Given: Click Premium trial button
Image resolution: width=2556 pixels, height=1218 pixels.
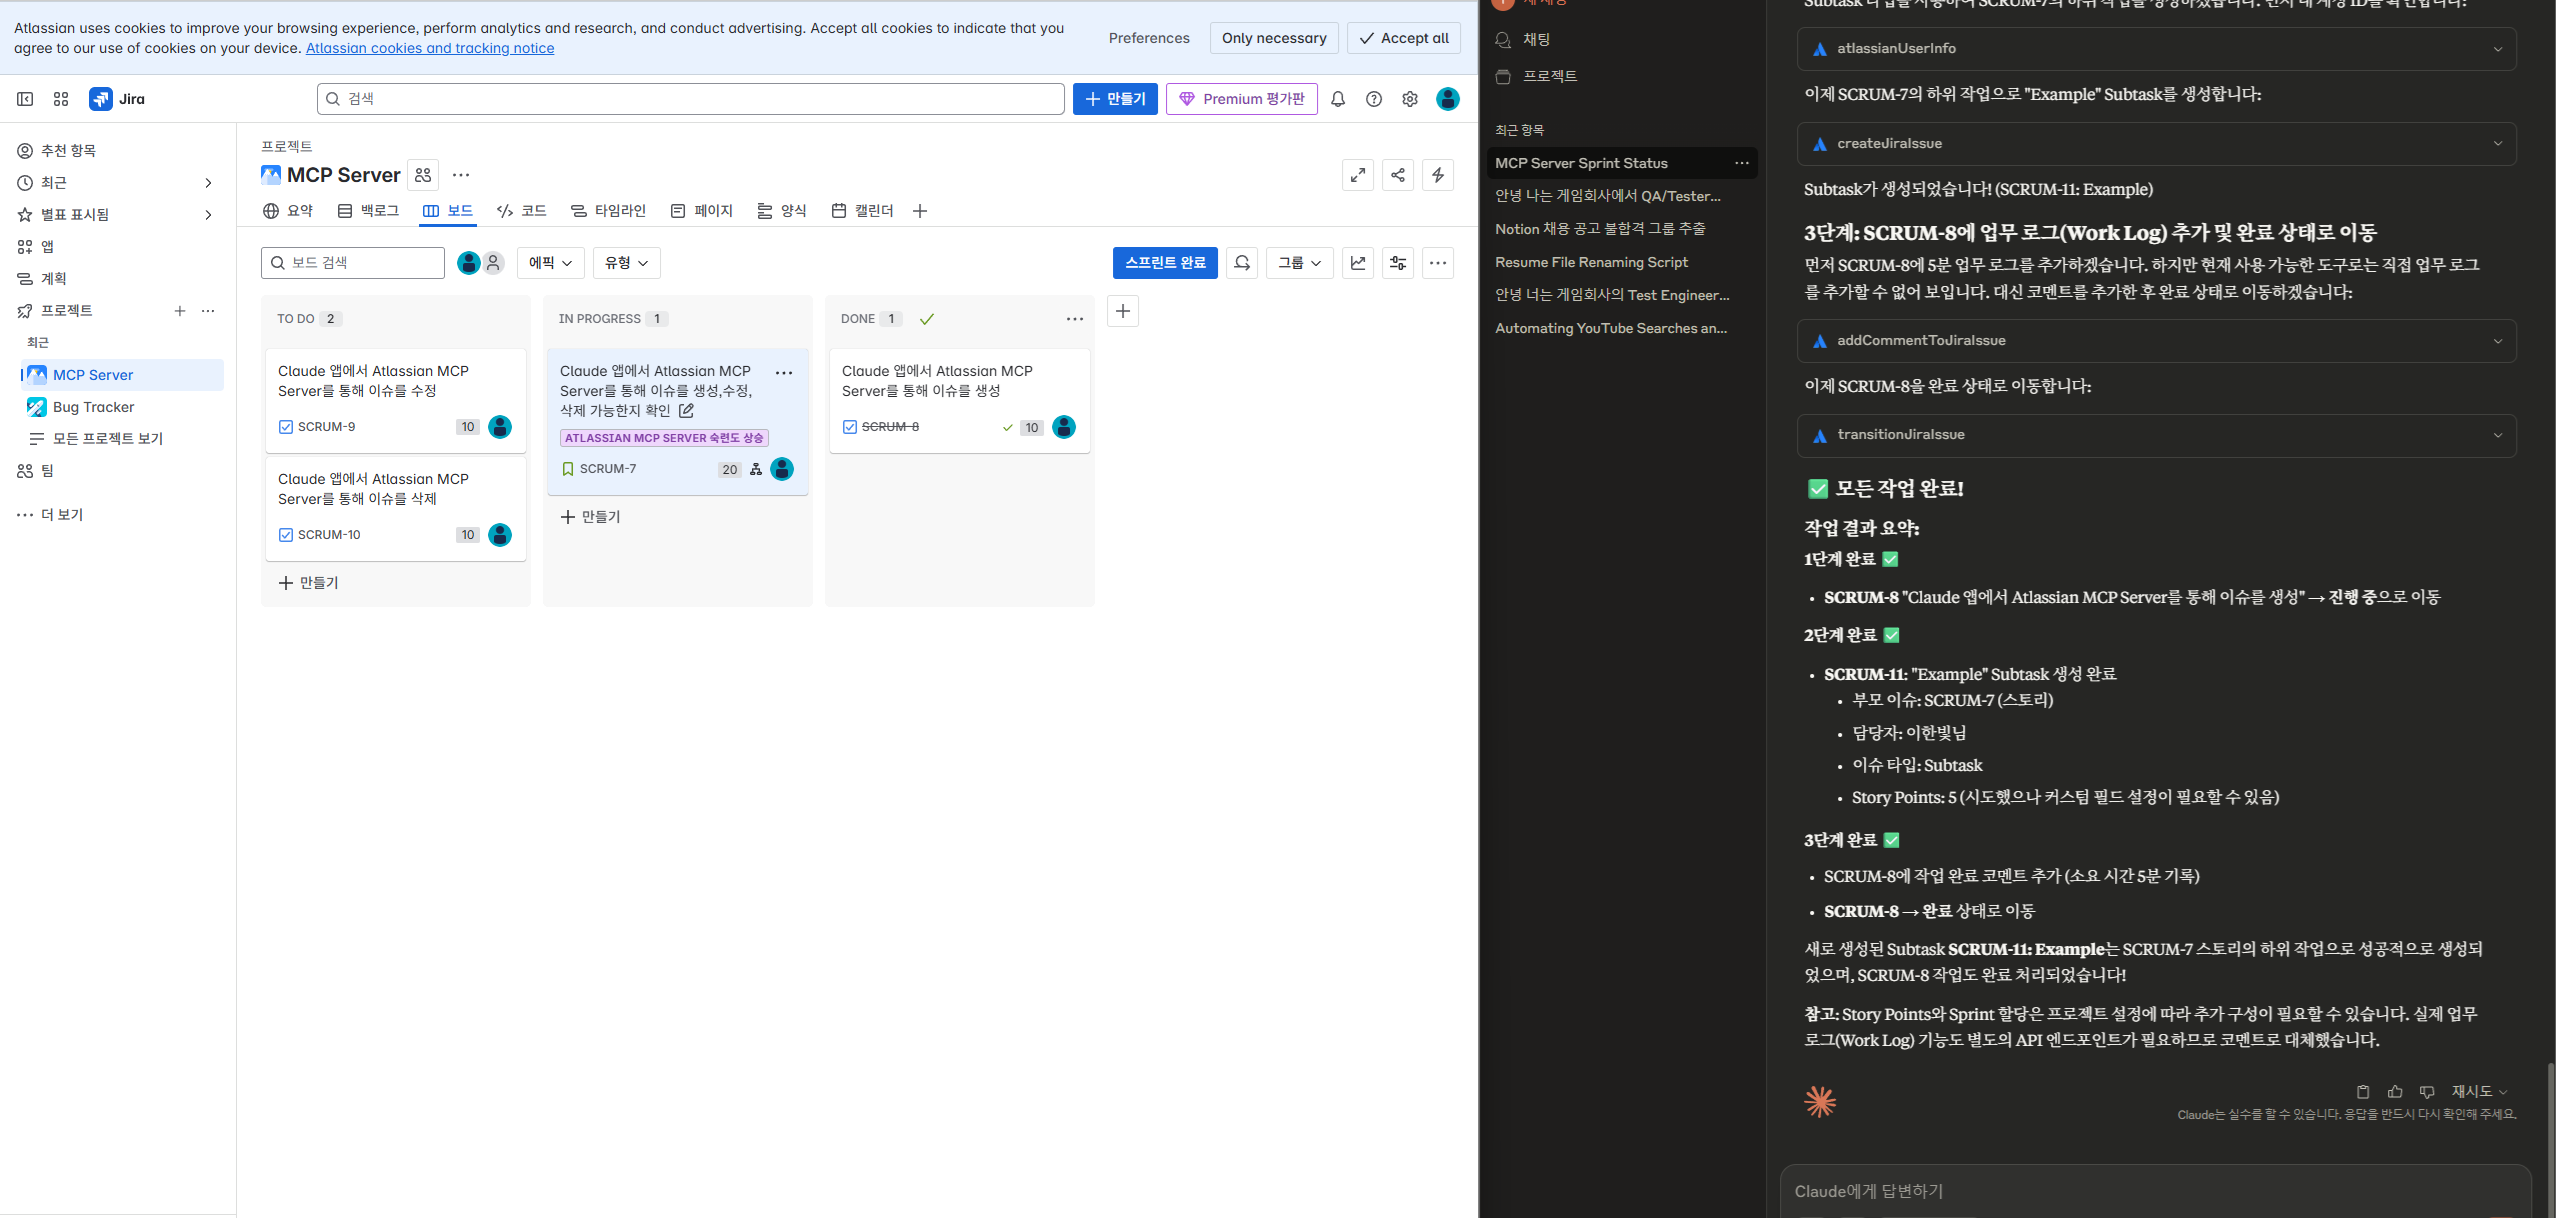Looking at the screenshot, I should click(1242, 99).
